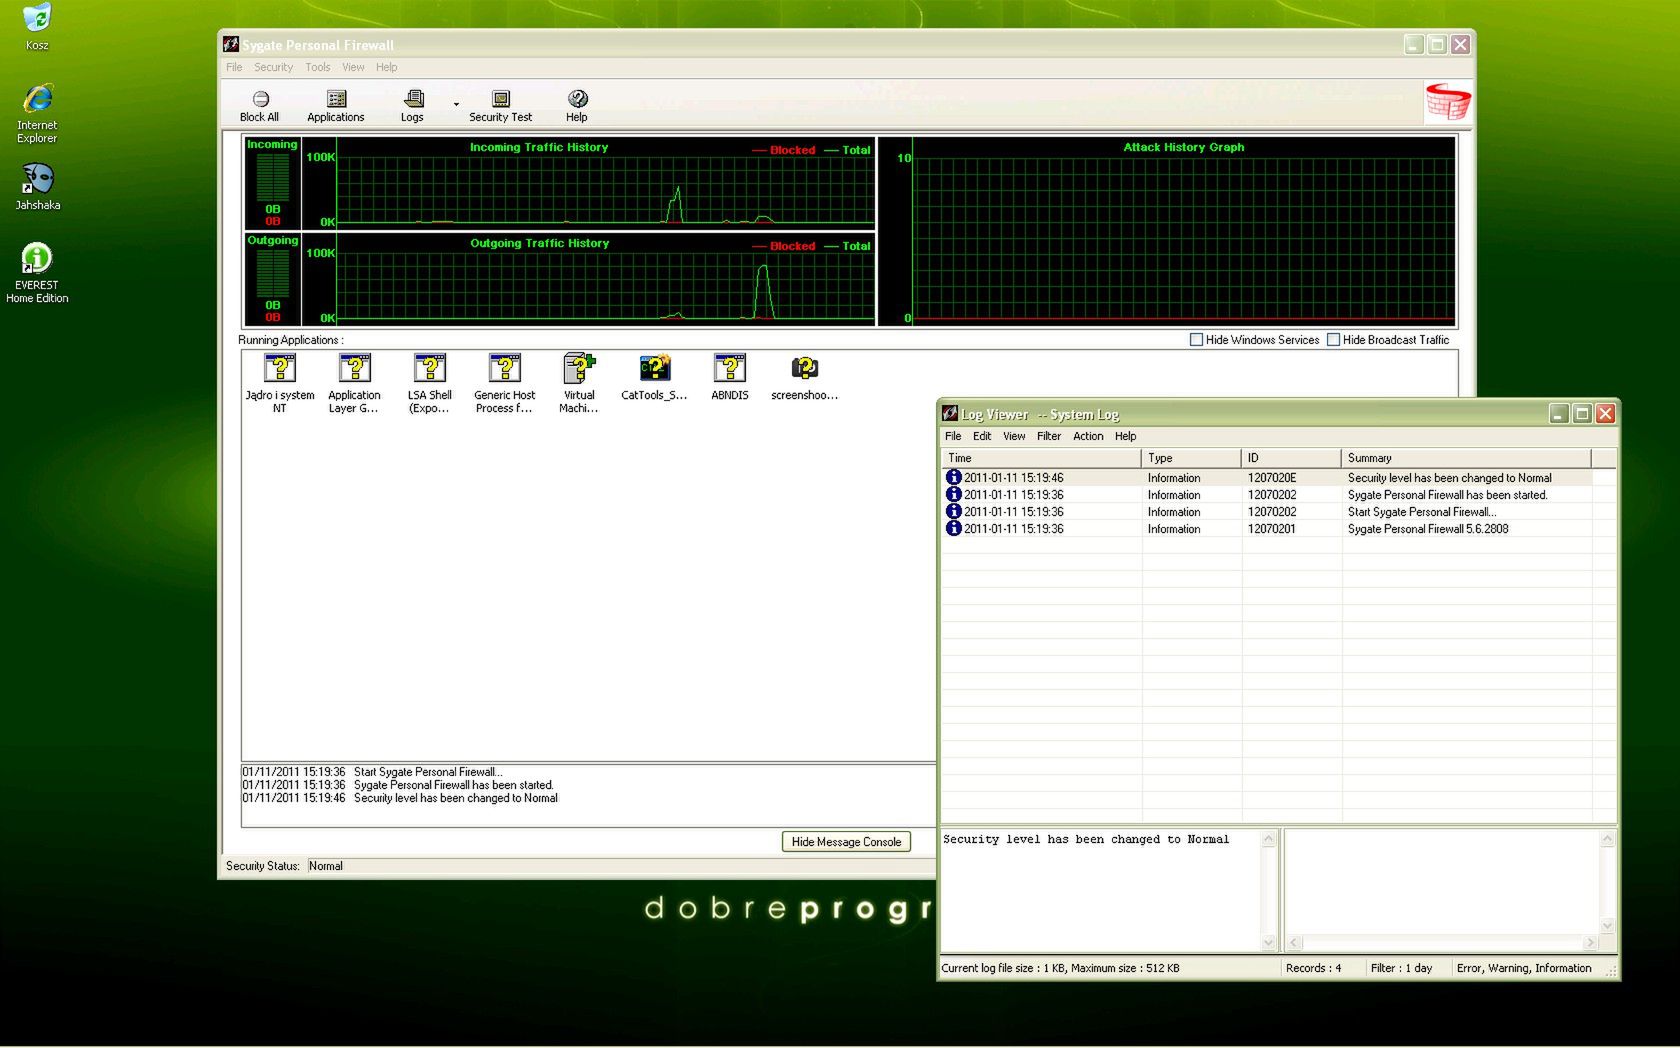Open the Tools menu

pyautogui.click(x=318, y=67)
